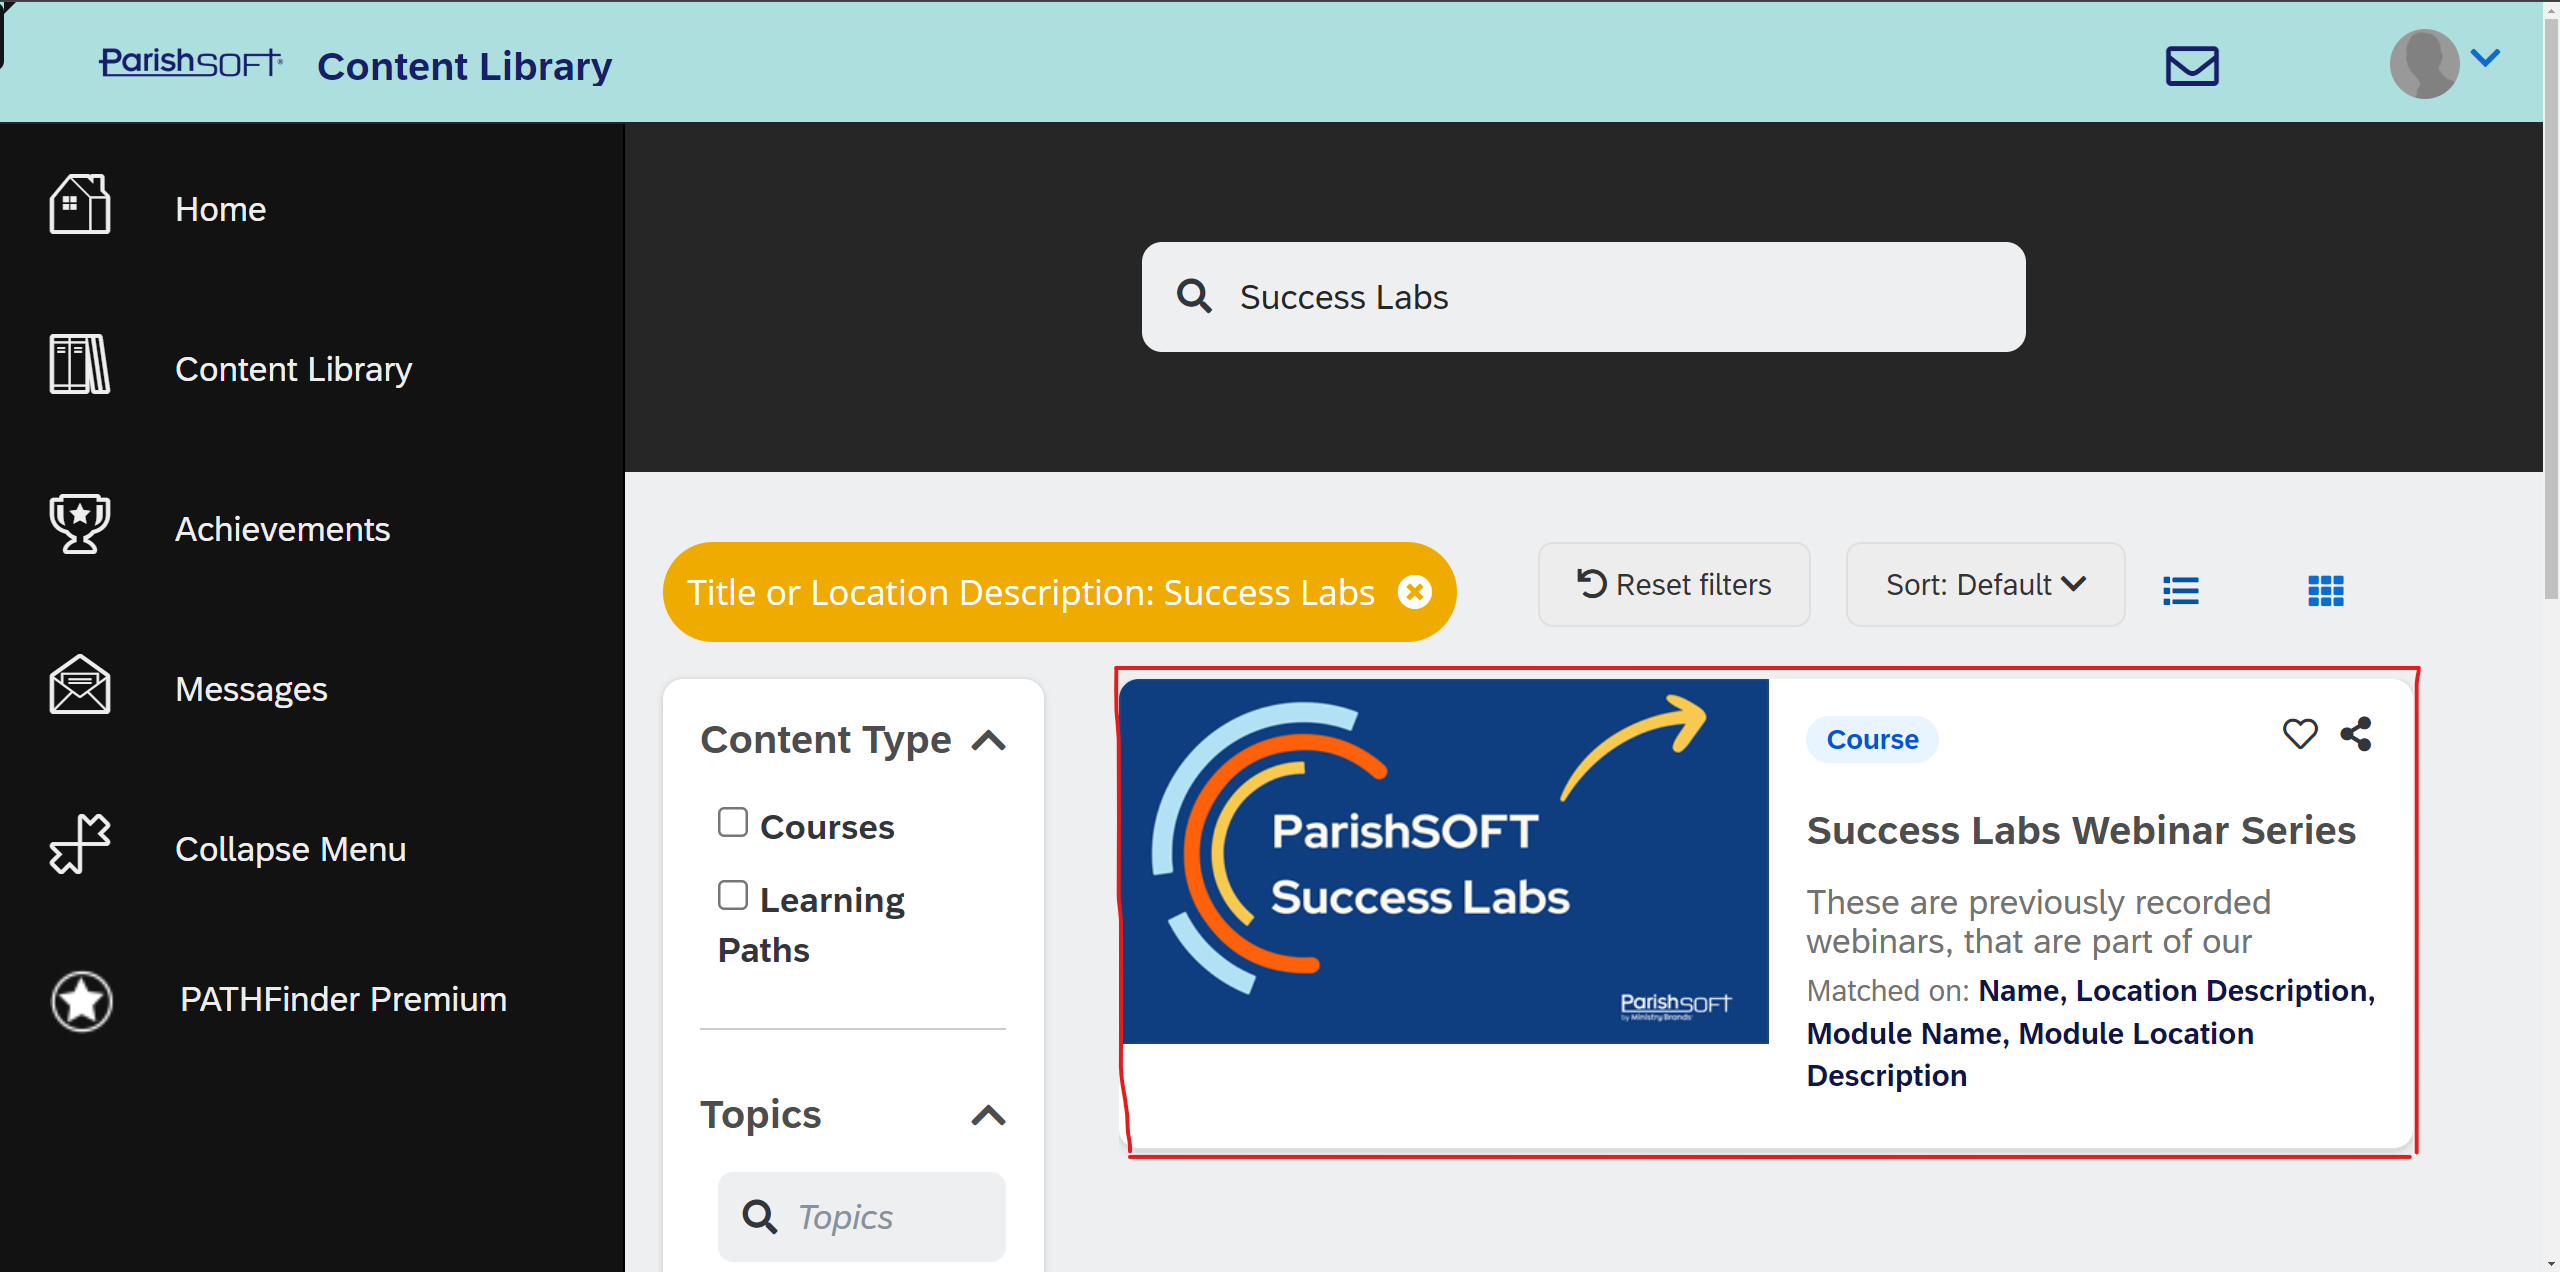This screenshot has width=2560, height=1272.
Task: Open the Sort: Default dropdown
Action: click(x=1984, y=585)
